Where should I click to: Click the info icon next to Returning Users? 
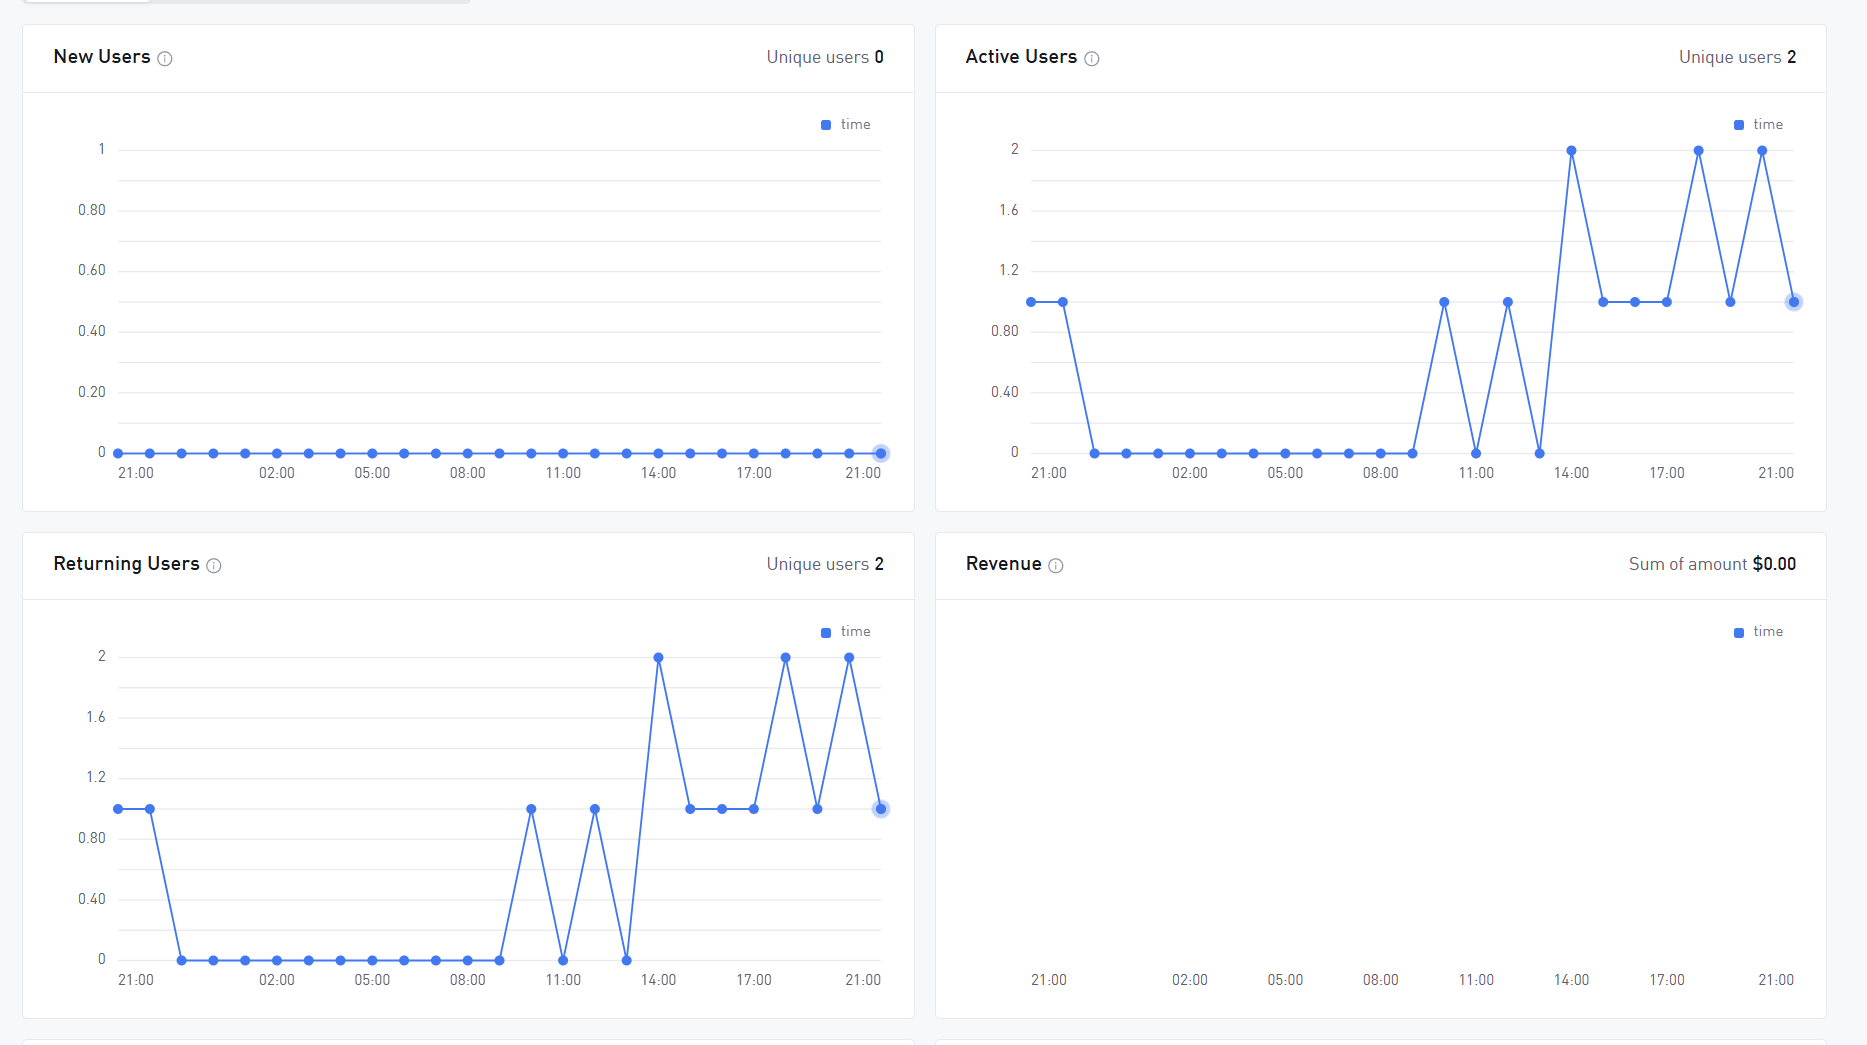(x=214, y=566)
